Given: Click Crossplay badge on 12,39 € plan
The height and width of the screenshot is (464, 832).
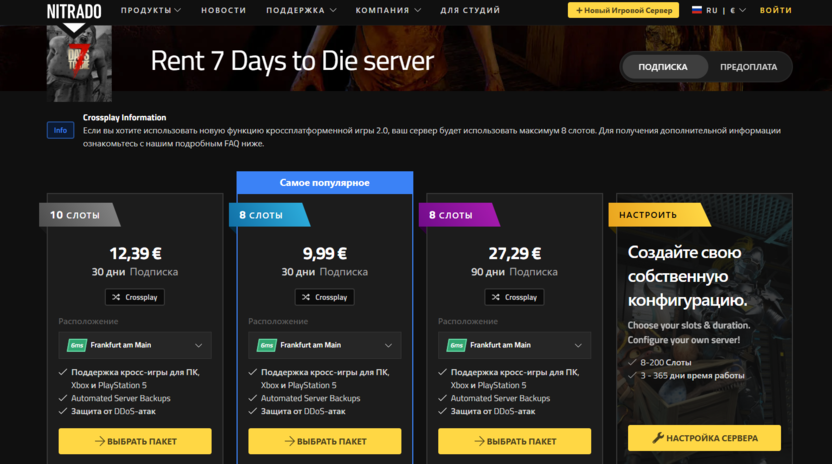Looking at the screenshot, I should tap(135, 297).
